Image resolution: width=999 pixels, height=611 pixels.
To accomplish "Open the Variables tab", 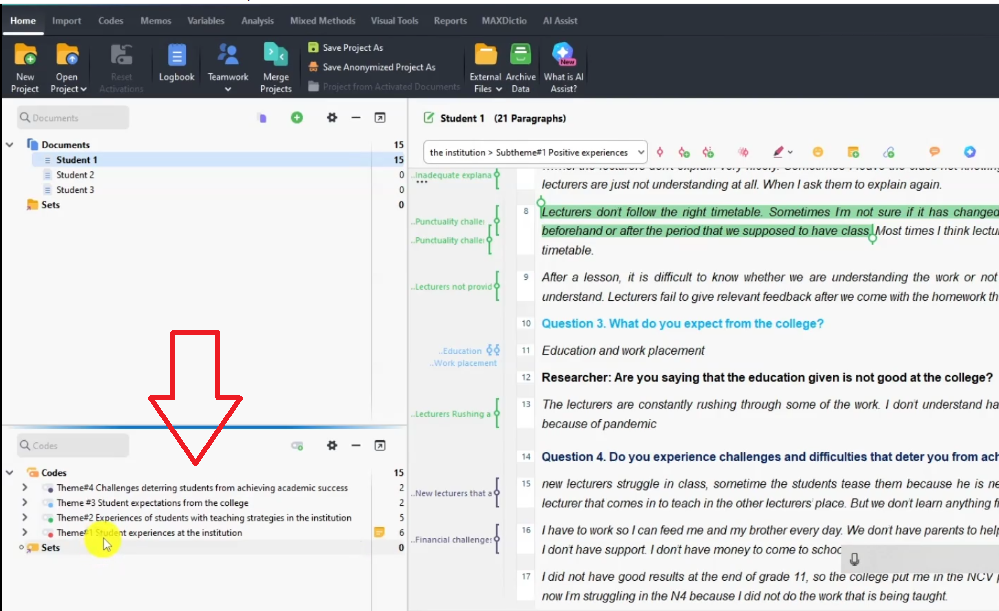I will click(x=205, y=20).
